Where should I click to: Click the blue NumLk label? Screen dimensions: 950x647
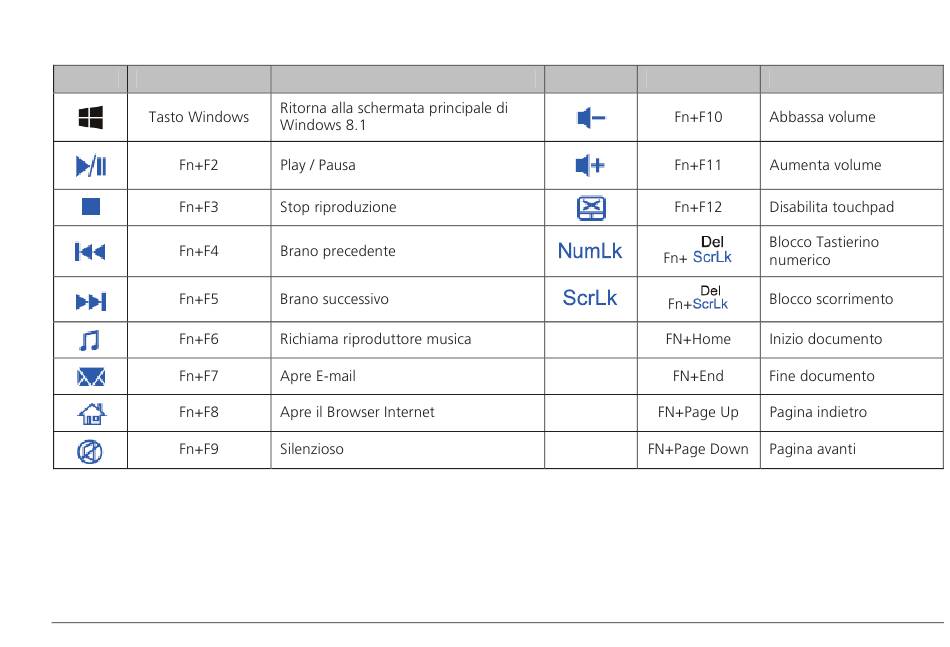pyautogui.click(x=590, y=251)
